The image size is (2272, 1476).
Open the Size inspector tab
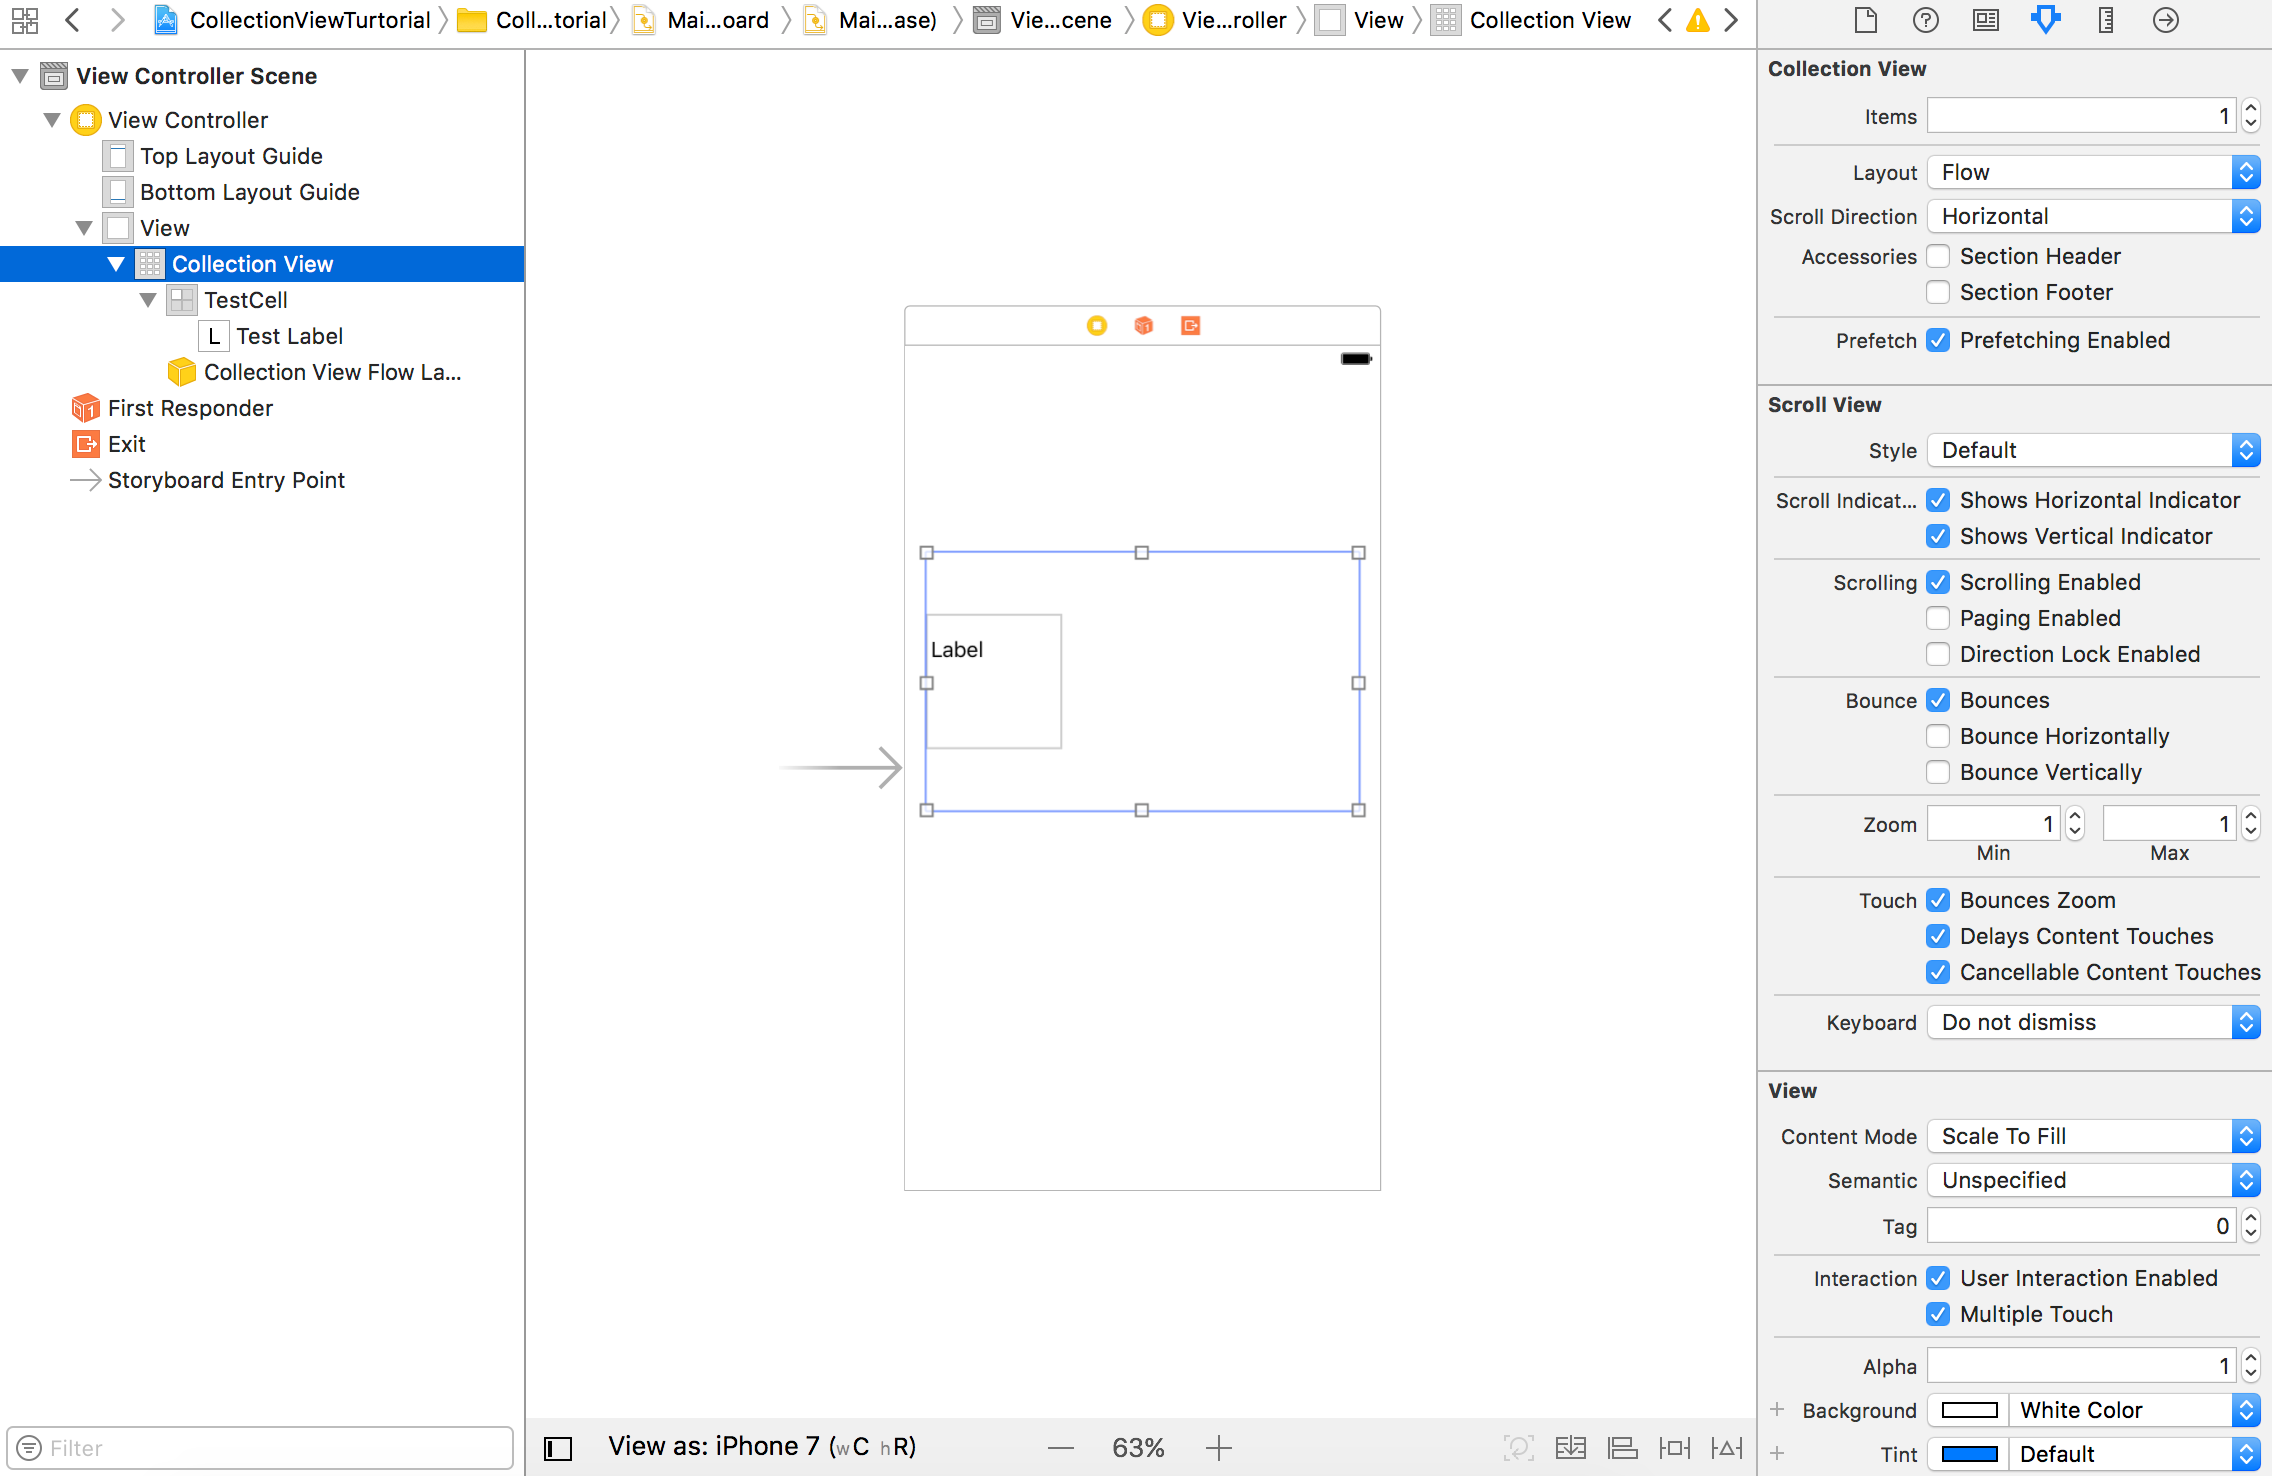[x=2105, y=20]
